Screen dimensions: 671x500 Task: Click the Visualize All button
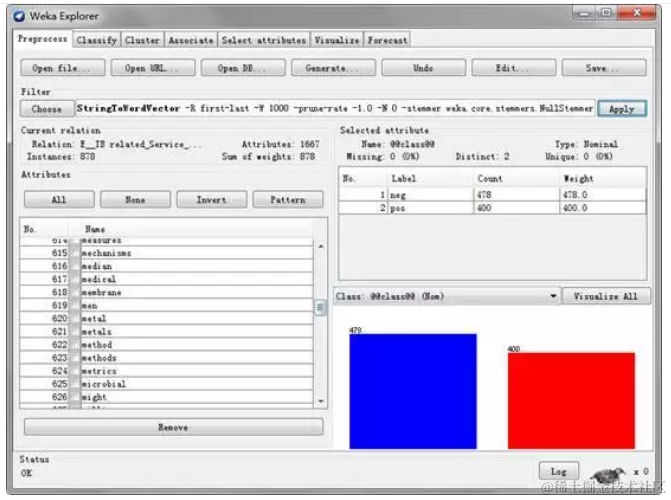(606, 296)
